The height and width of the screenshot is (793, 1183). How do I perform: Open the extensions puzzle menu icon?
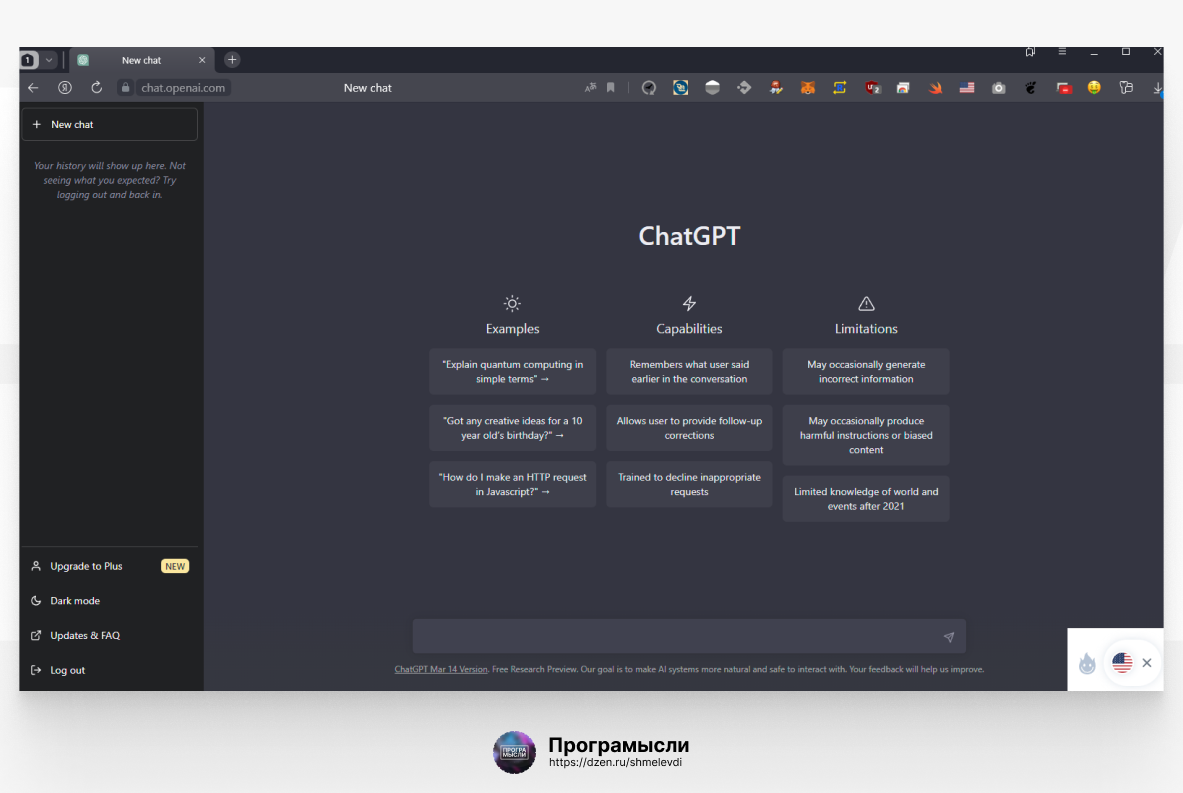pos(1126,88)
